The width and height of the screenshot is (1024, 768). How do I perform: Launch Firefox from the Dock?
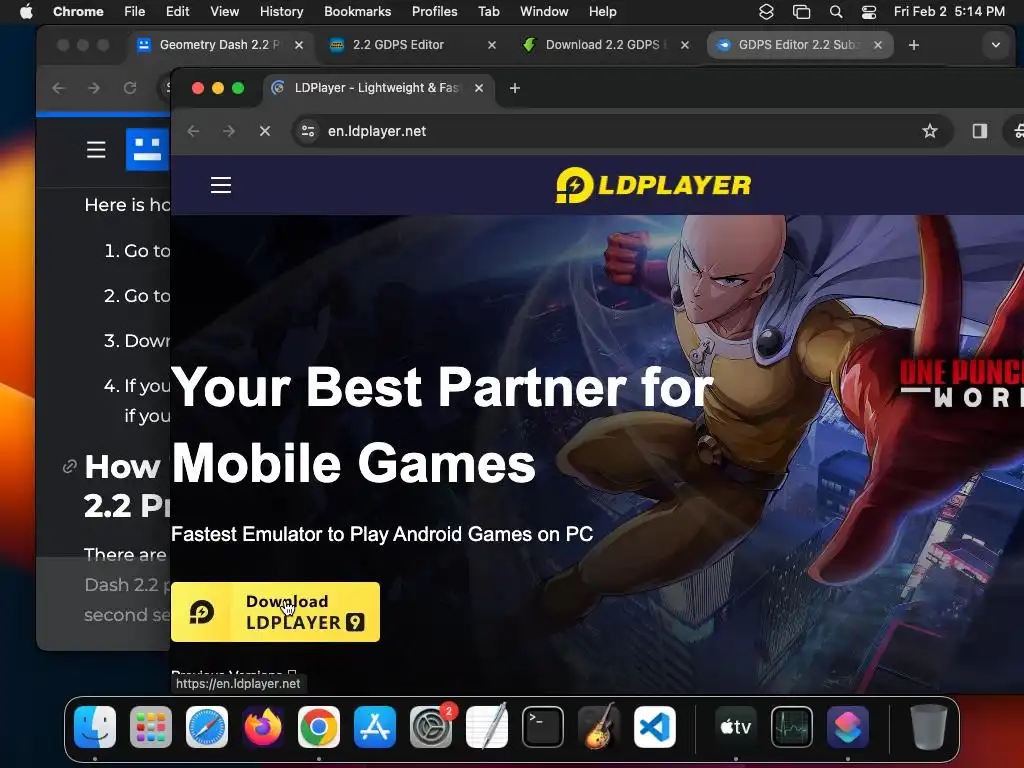click(x=263, y=727)
